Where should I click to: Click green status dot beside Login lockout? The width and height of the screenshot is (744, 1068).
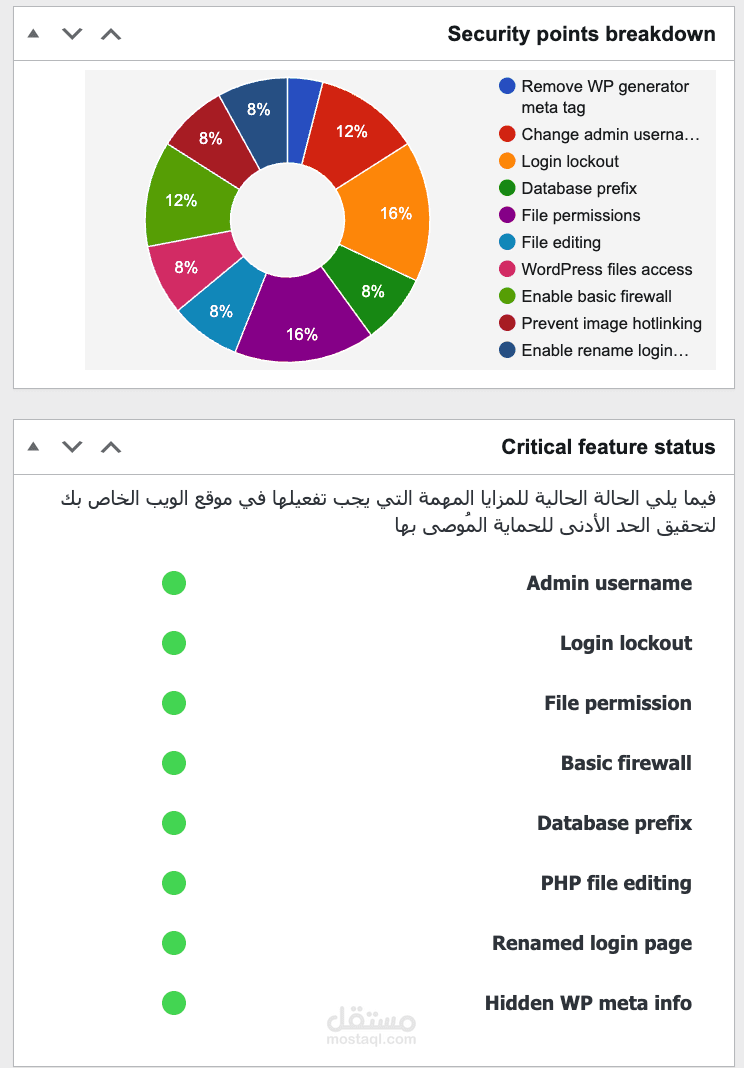[174, 643]
